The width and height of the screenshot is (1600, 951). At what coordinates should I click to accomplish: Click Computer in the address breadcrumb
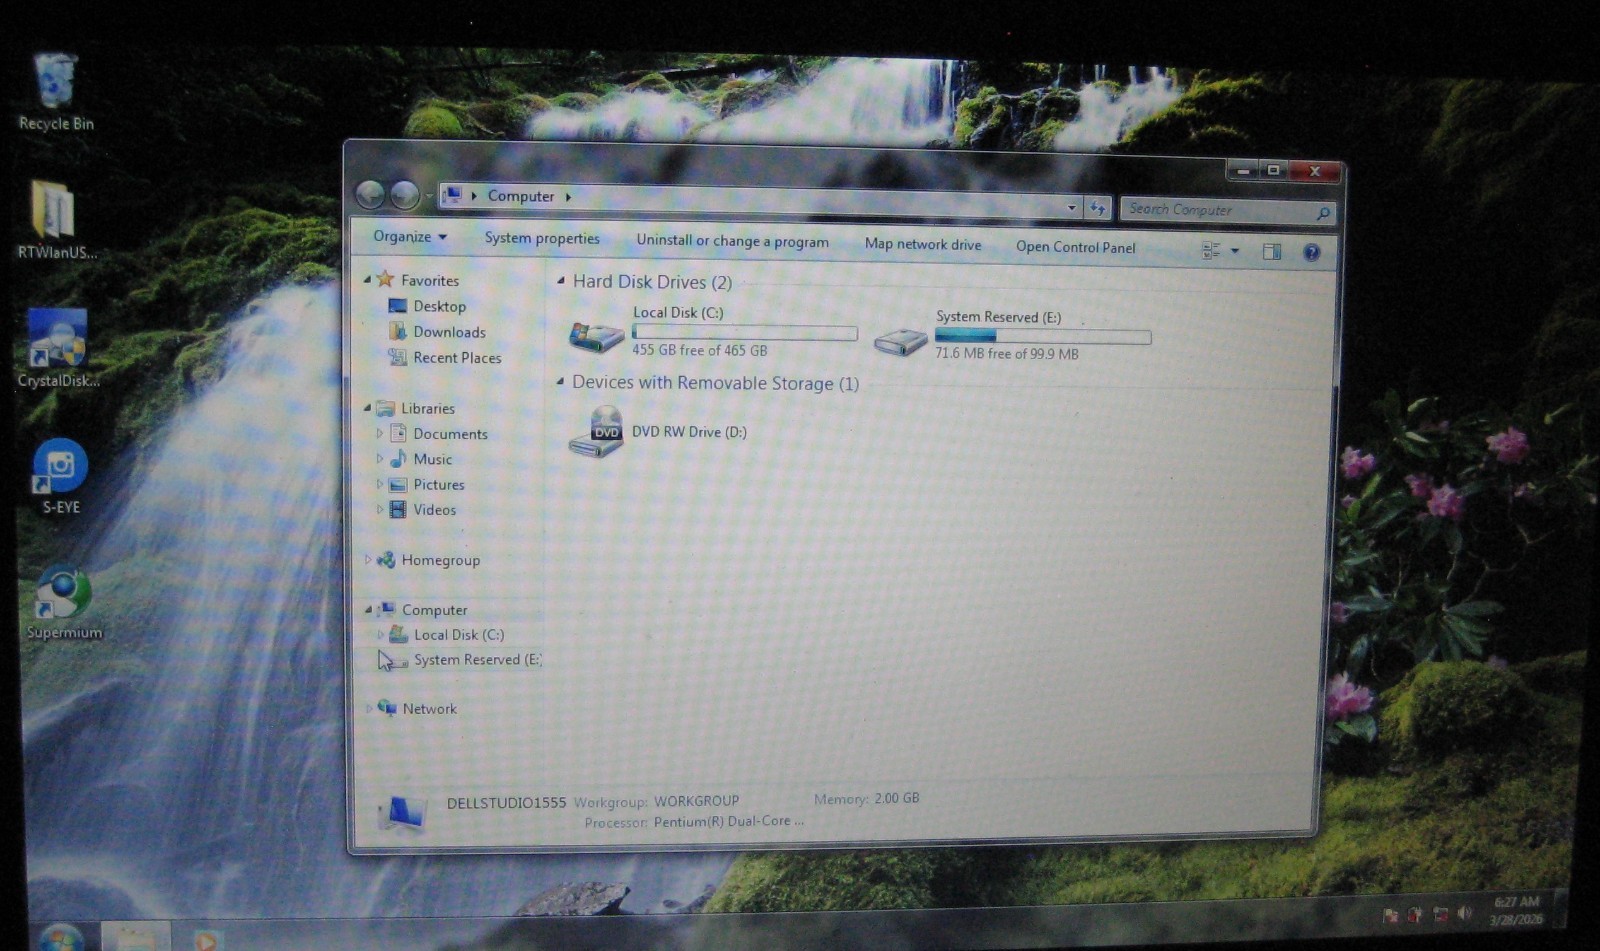tap(521, 196)
